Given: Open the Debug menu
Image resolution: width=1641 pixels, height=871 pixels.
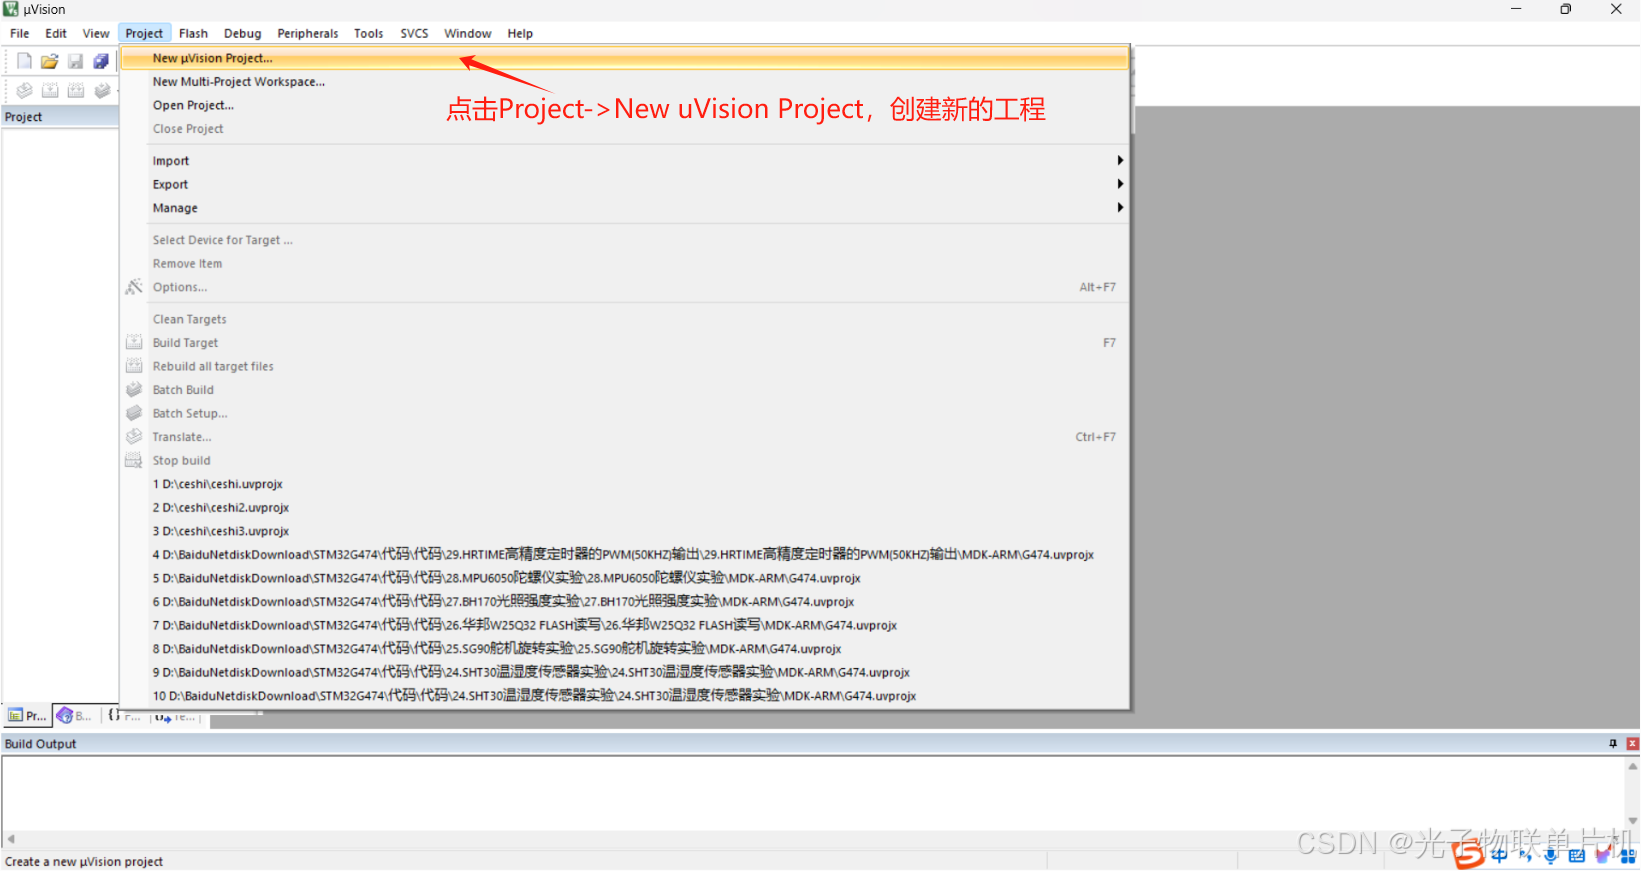Looking at the screenshot, I should pos(242,33).
